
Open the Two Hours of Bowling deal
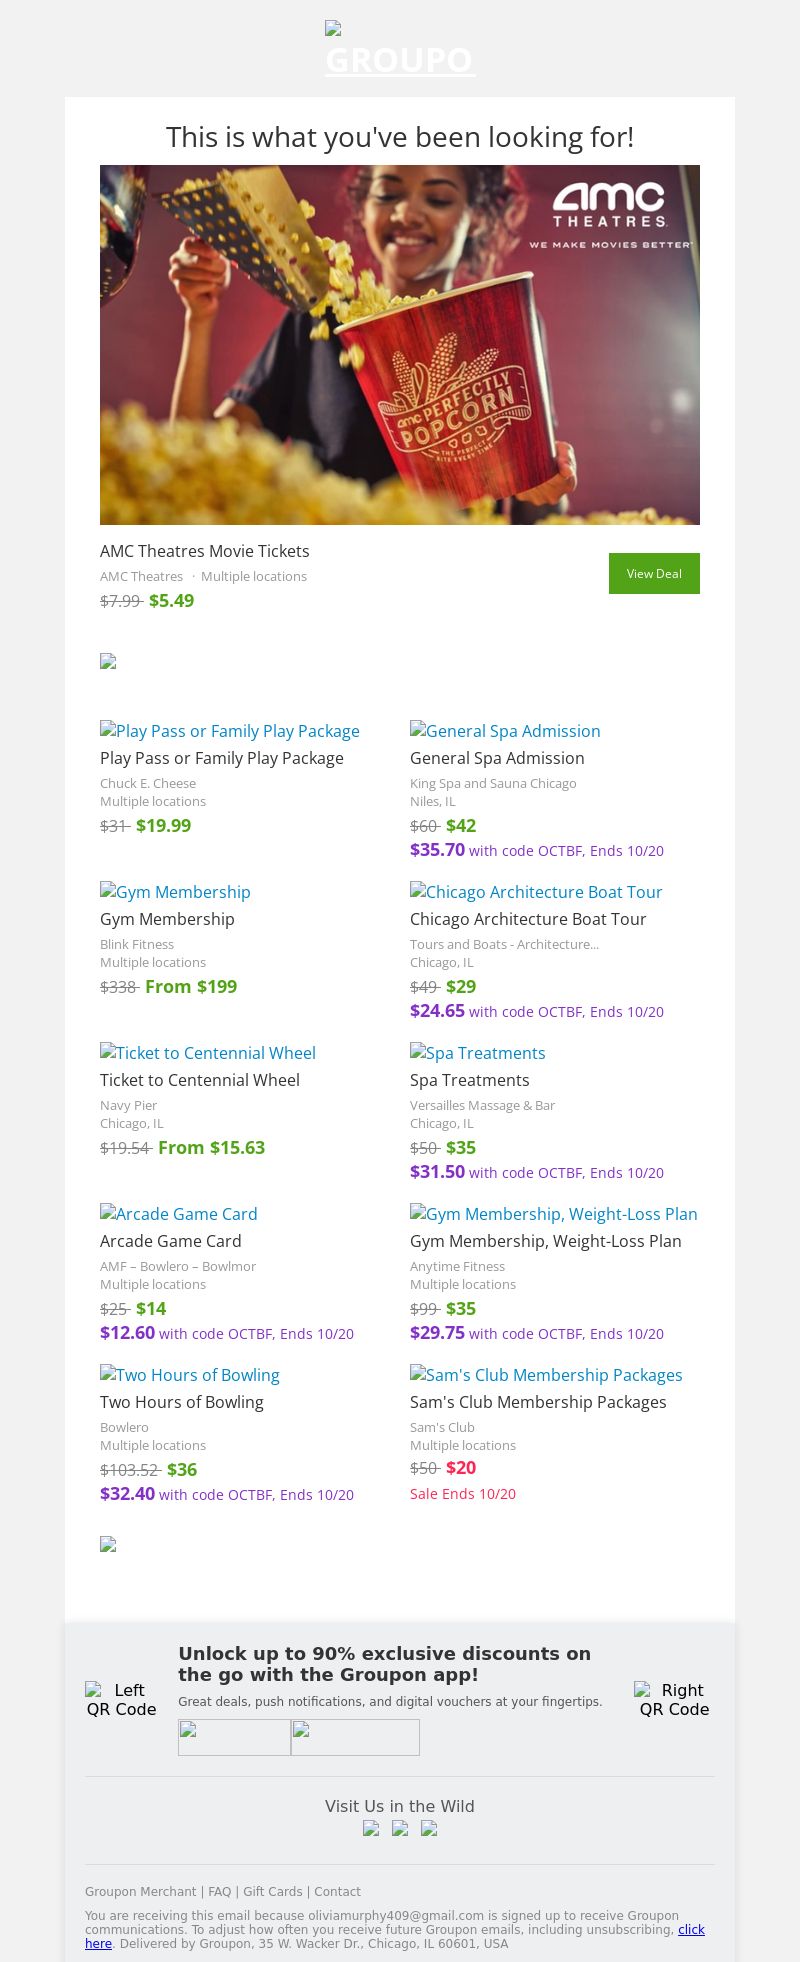pos(190,1375)
